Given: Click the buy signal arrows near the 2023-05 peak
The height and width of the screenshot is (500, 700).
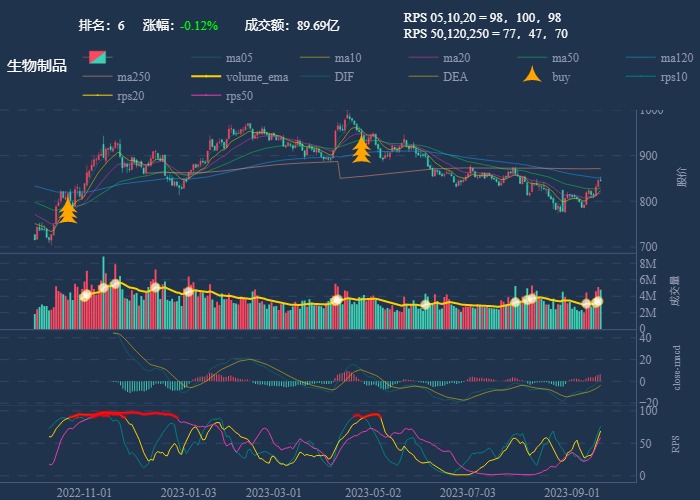Looking at the screenshot, I should coord(361,149).
